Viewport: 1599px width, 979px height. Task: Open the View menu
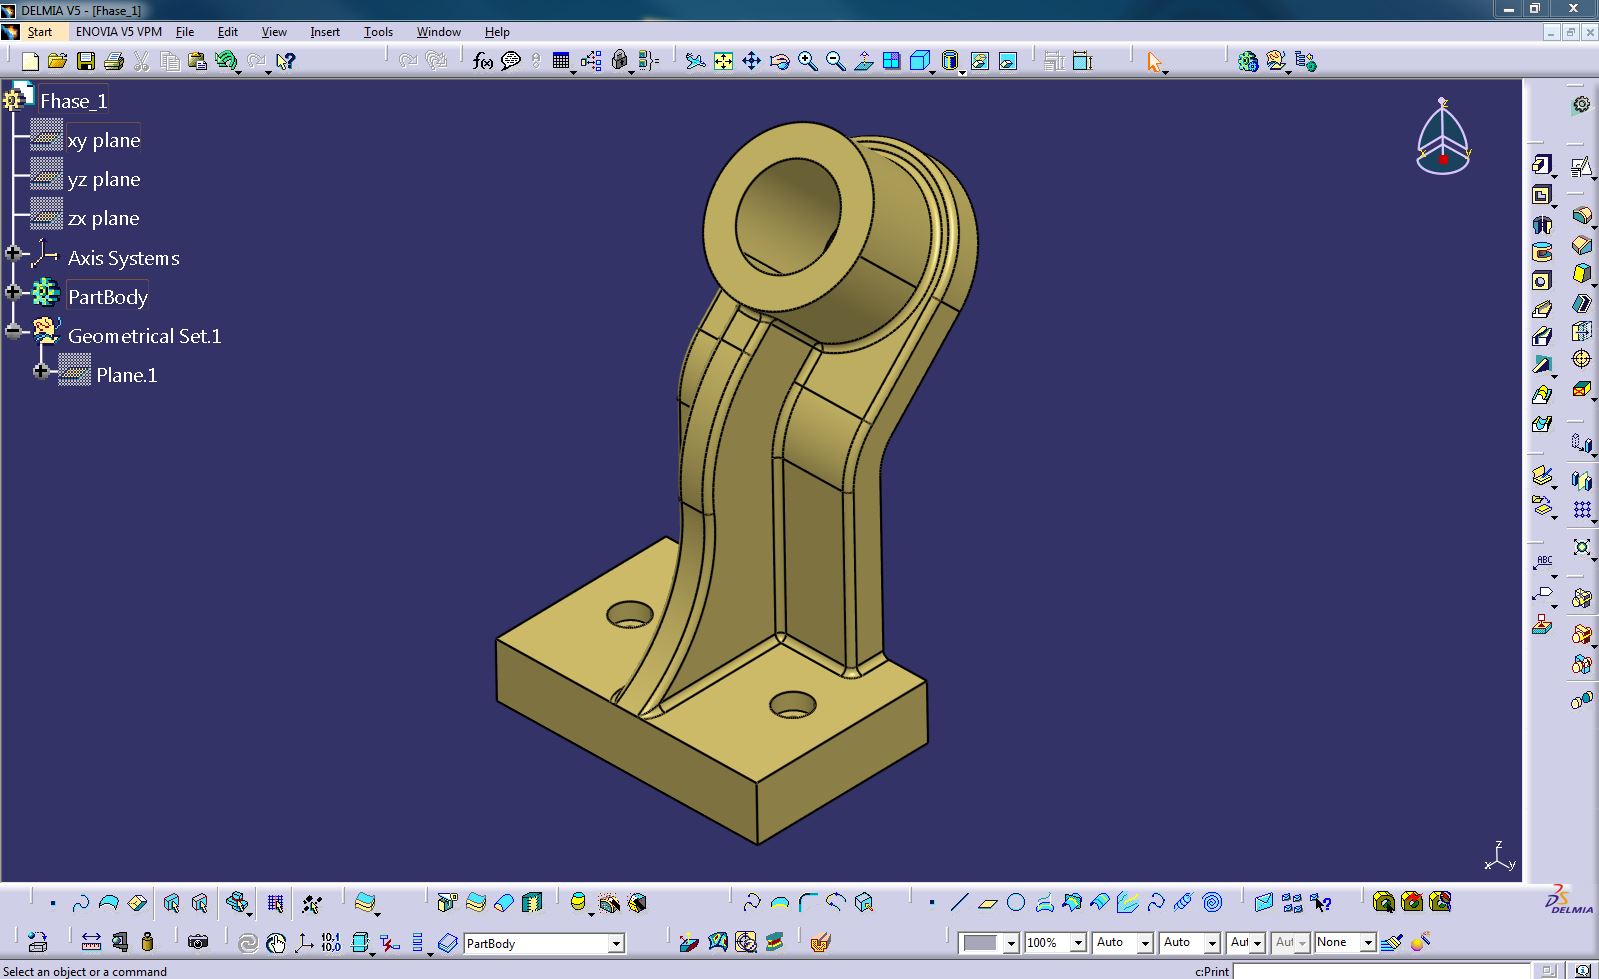coord(274,32)
